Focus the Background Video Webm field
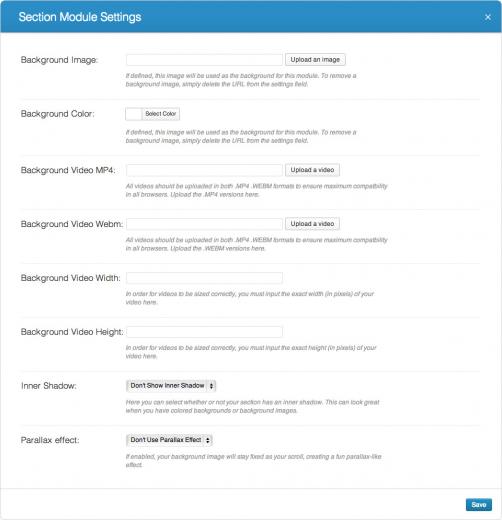502x520 pixels. pos(204,224)
